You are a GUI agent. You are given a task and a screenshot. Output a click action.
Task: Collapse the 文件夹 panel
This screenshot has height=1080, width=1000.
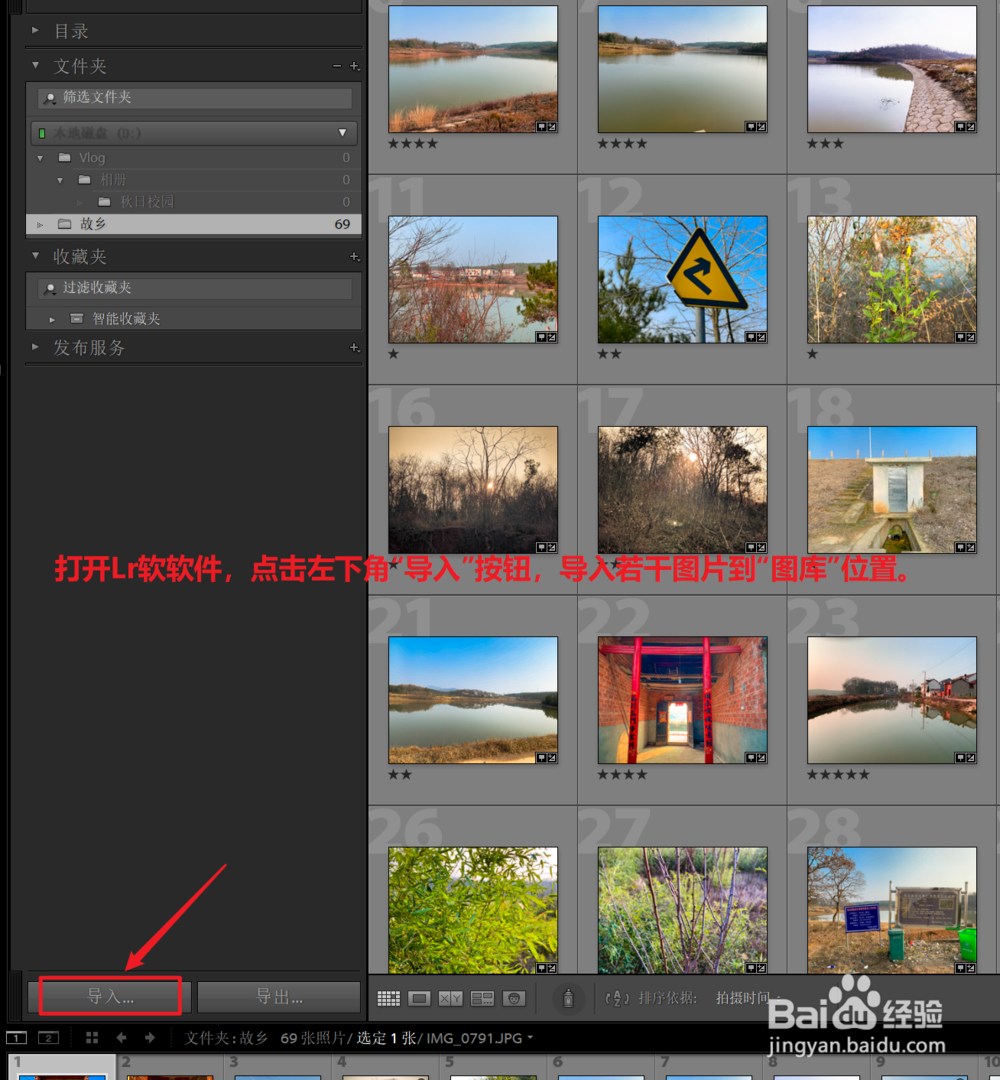point(35,65)
